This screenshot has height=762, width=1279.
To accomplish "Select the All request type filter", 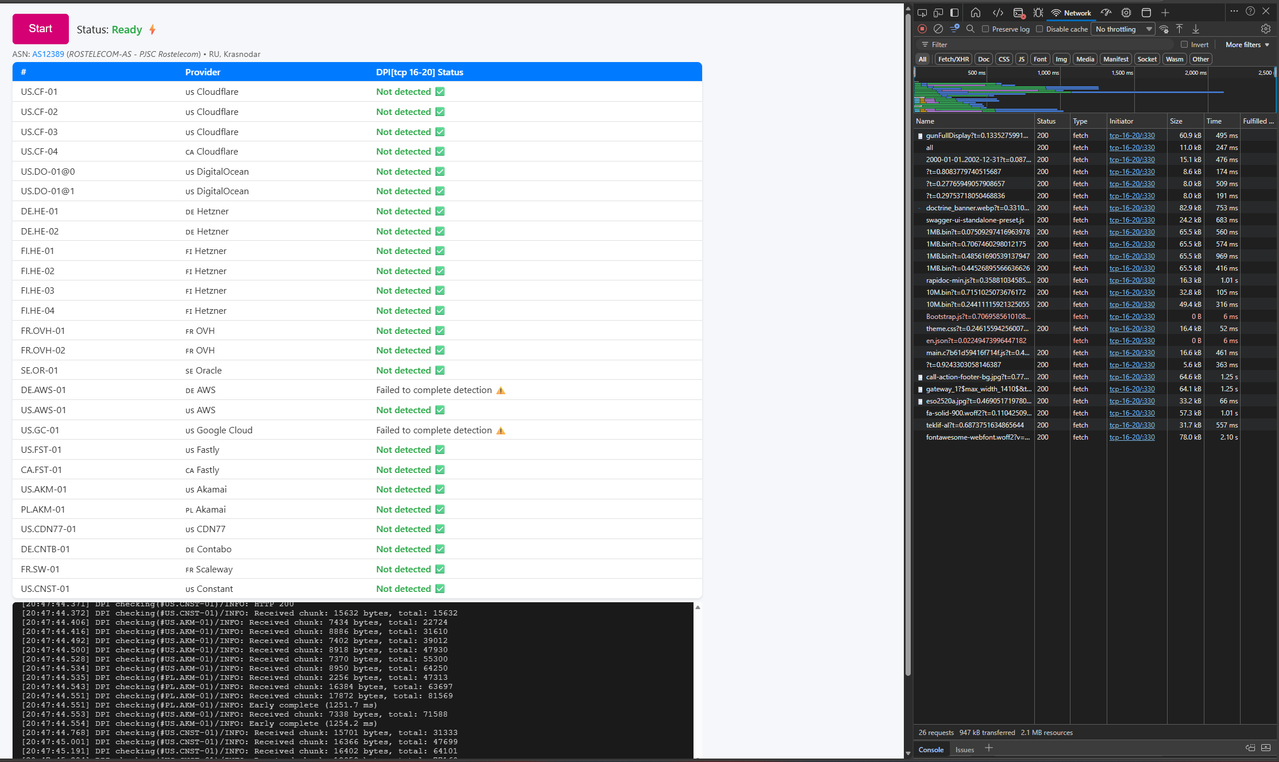I will coord(922,59).
